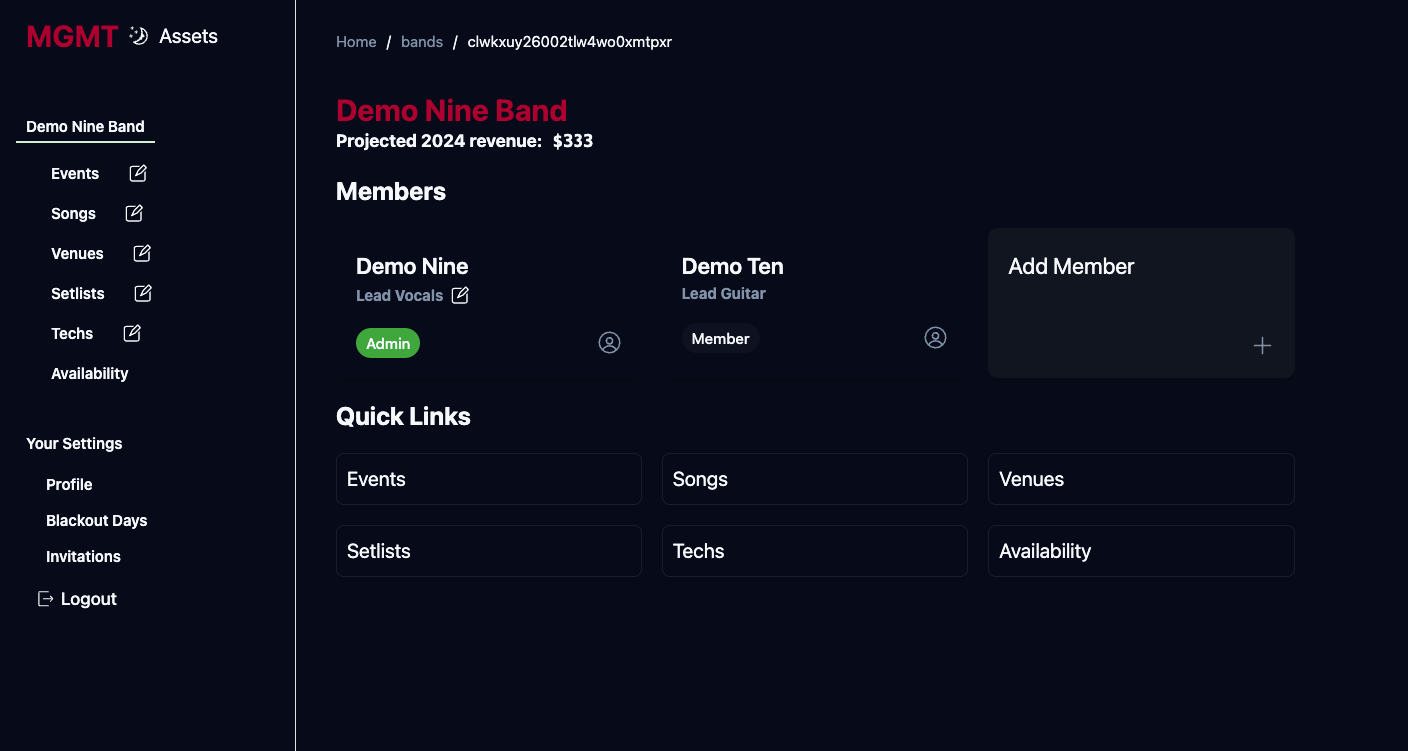1408x751 pixels.
Task: Click the edit icon next to Venues
Action: (142, 253)
